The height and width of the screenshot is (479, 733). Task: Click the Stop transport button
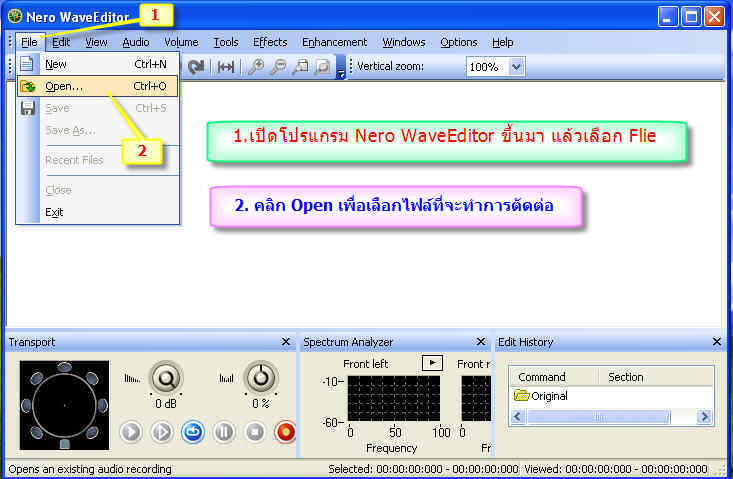tap(255, 432)
